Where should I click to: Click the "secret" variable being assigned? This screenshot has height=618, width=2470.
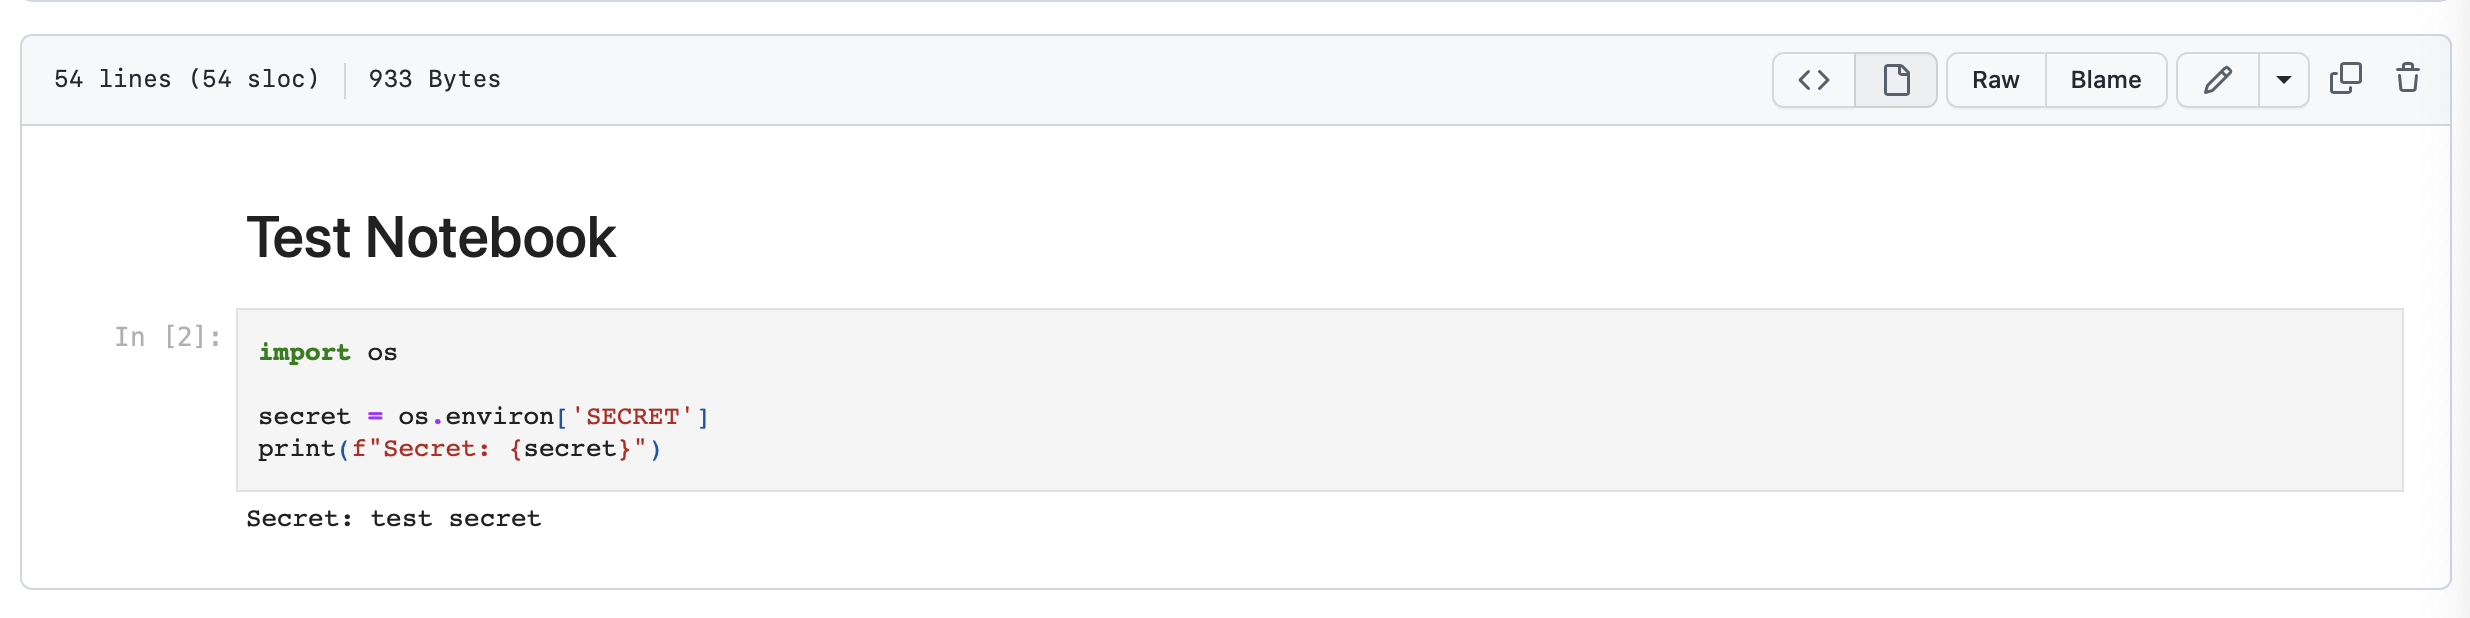(304, 416)
